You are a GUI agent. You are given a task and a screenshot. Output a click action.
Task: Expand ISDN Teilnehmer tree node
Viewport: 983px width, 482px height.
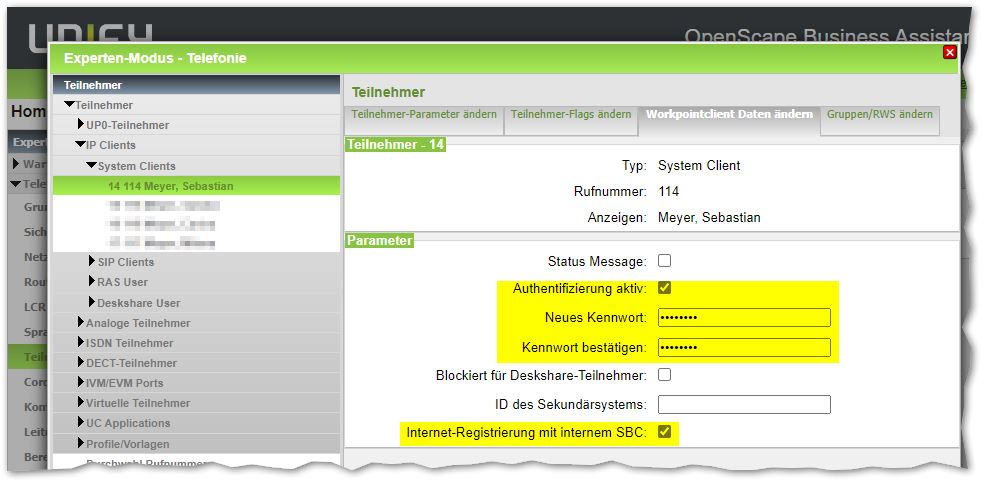(x=81, y=342)
